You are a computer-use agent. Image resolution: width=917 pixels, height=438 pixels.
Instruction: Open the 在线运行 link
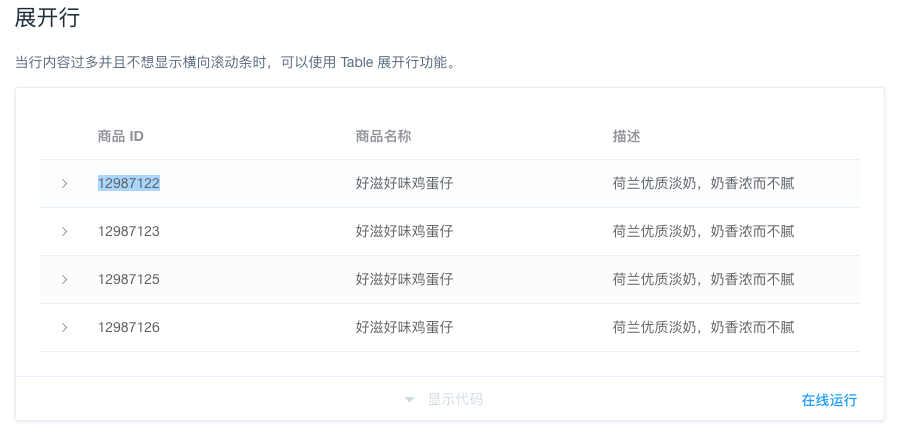tap(829, 400)
